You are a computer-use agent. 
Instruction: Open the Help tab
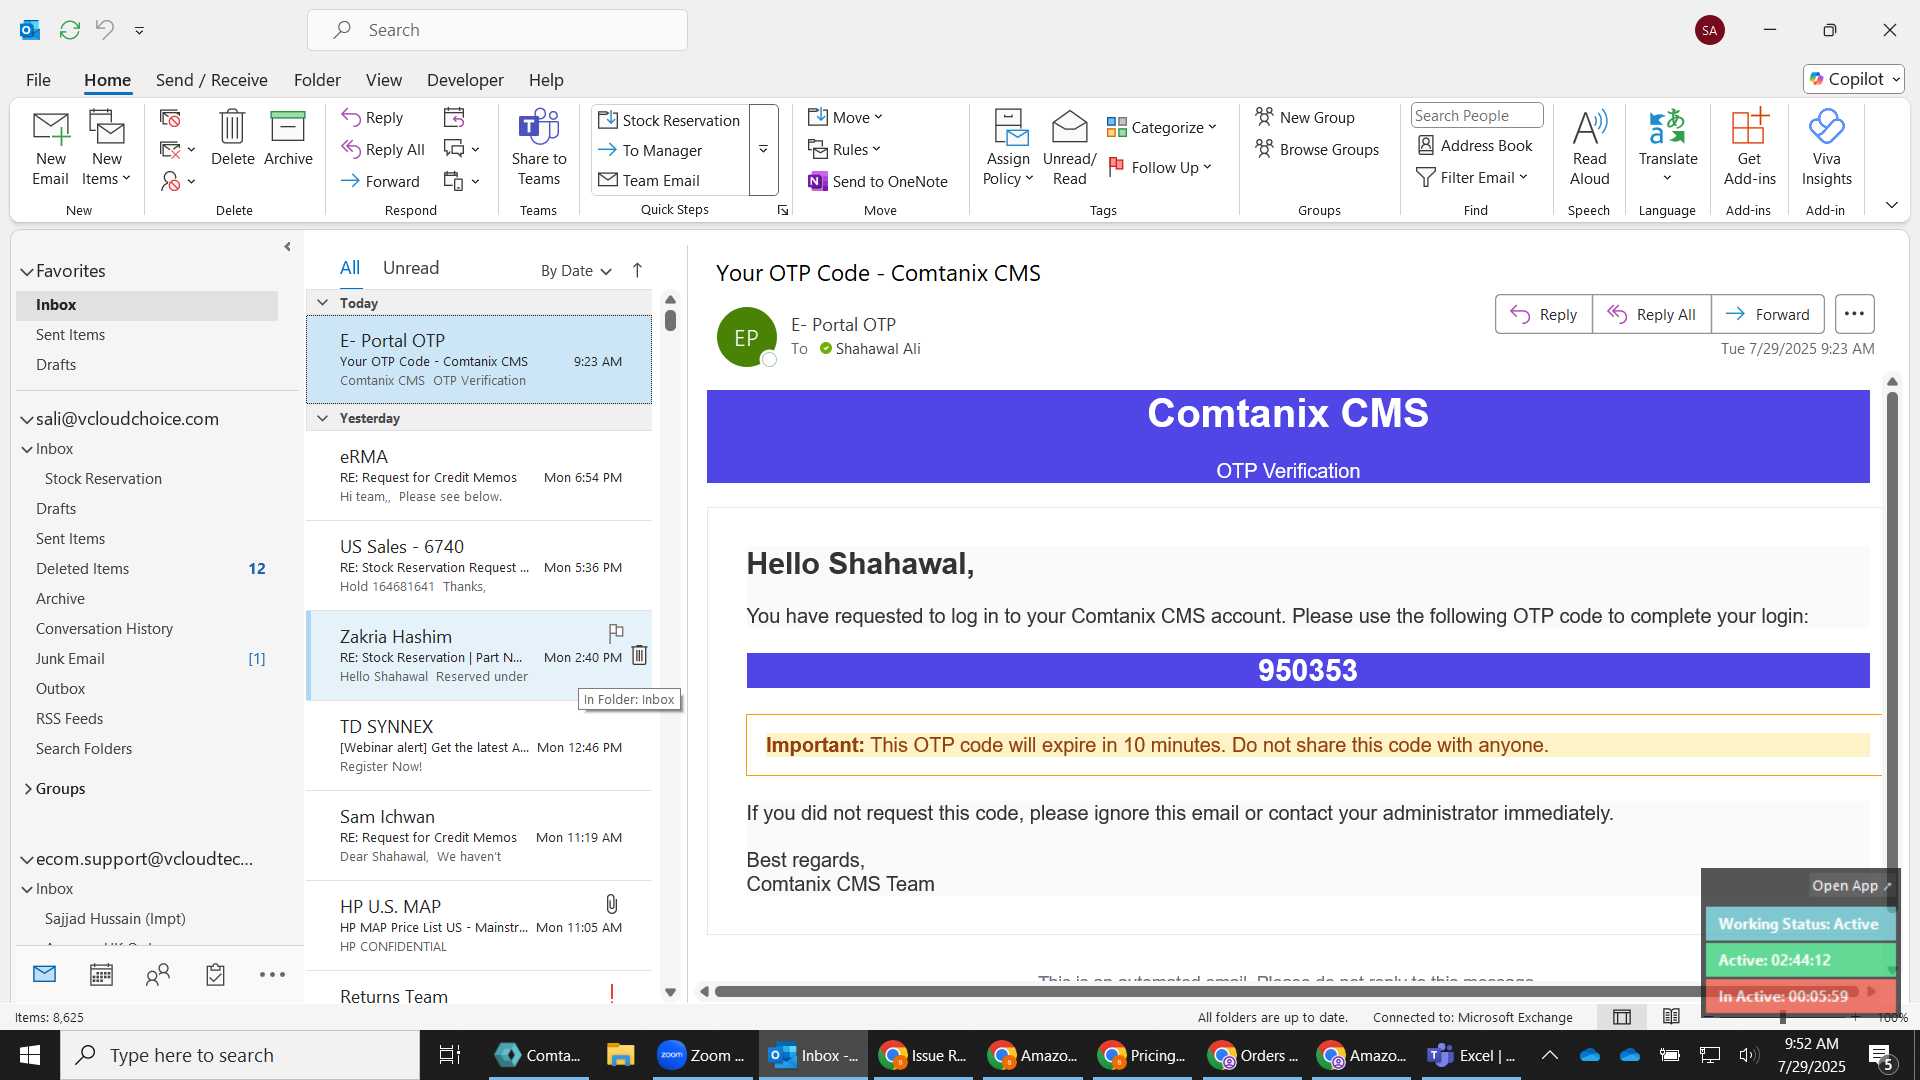point(546,80)
